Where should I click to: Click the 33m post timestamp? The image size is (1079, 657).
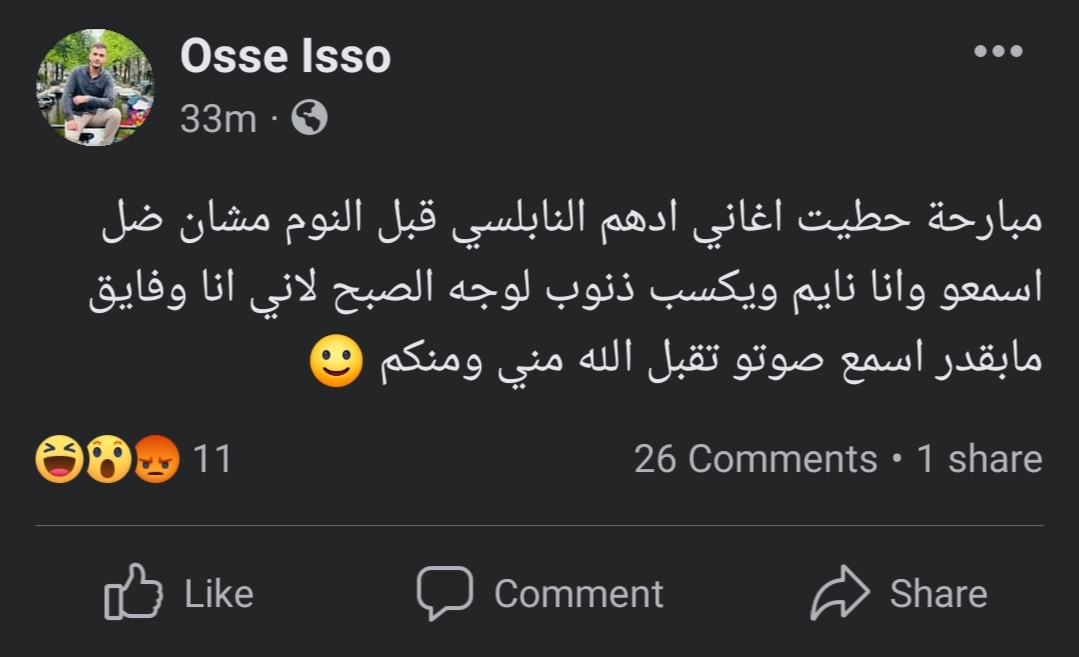coord(218,120)
